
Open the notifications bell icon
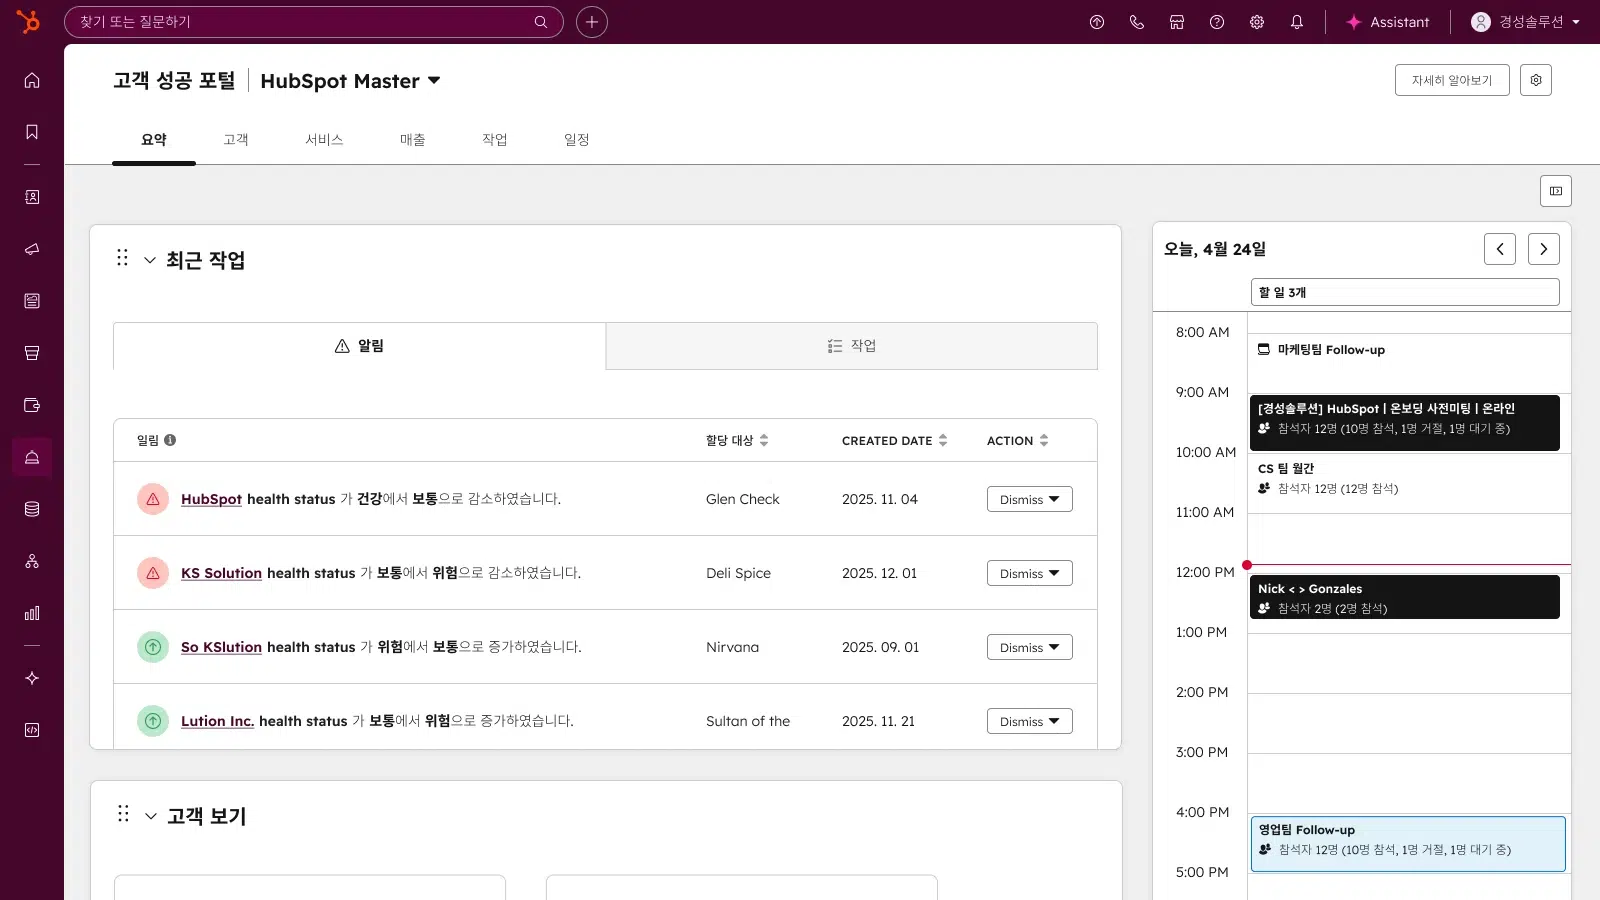(1297, 22)
